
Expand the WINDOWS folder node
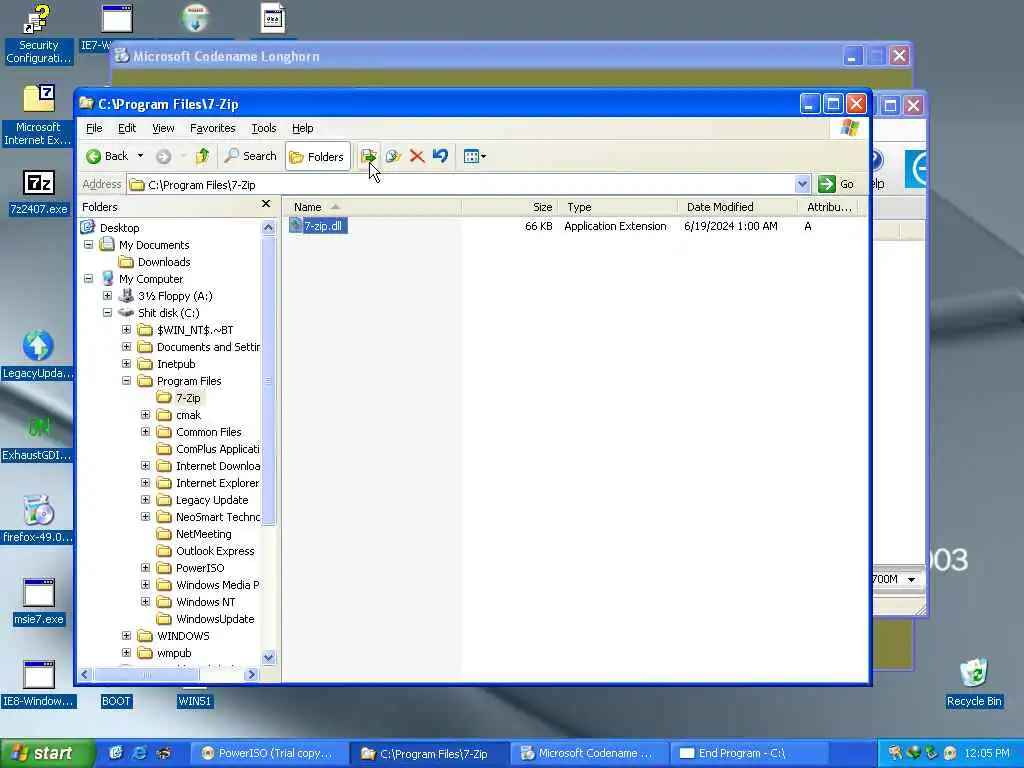pyautogui.click(x=127, y=635)
